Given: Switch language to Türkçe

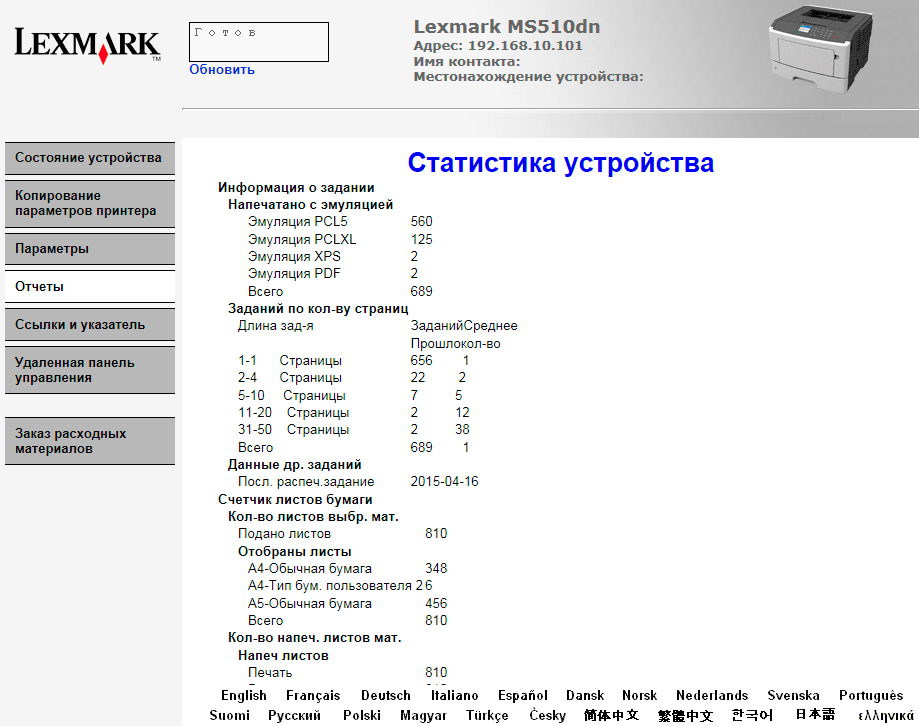Looking at the screenshot, I should [x=487, y=715].
